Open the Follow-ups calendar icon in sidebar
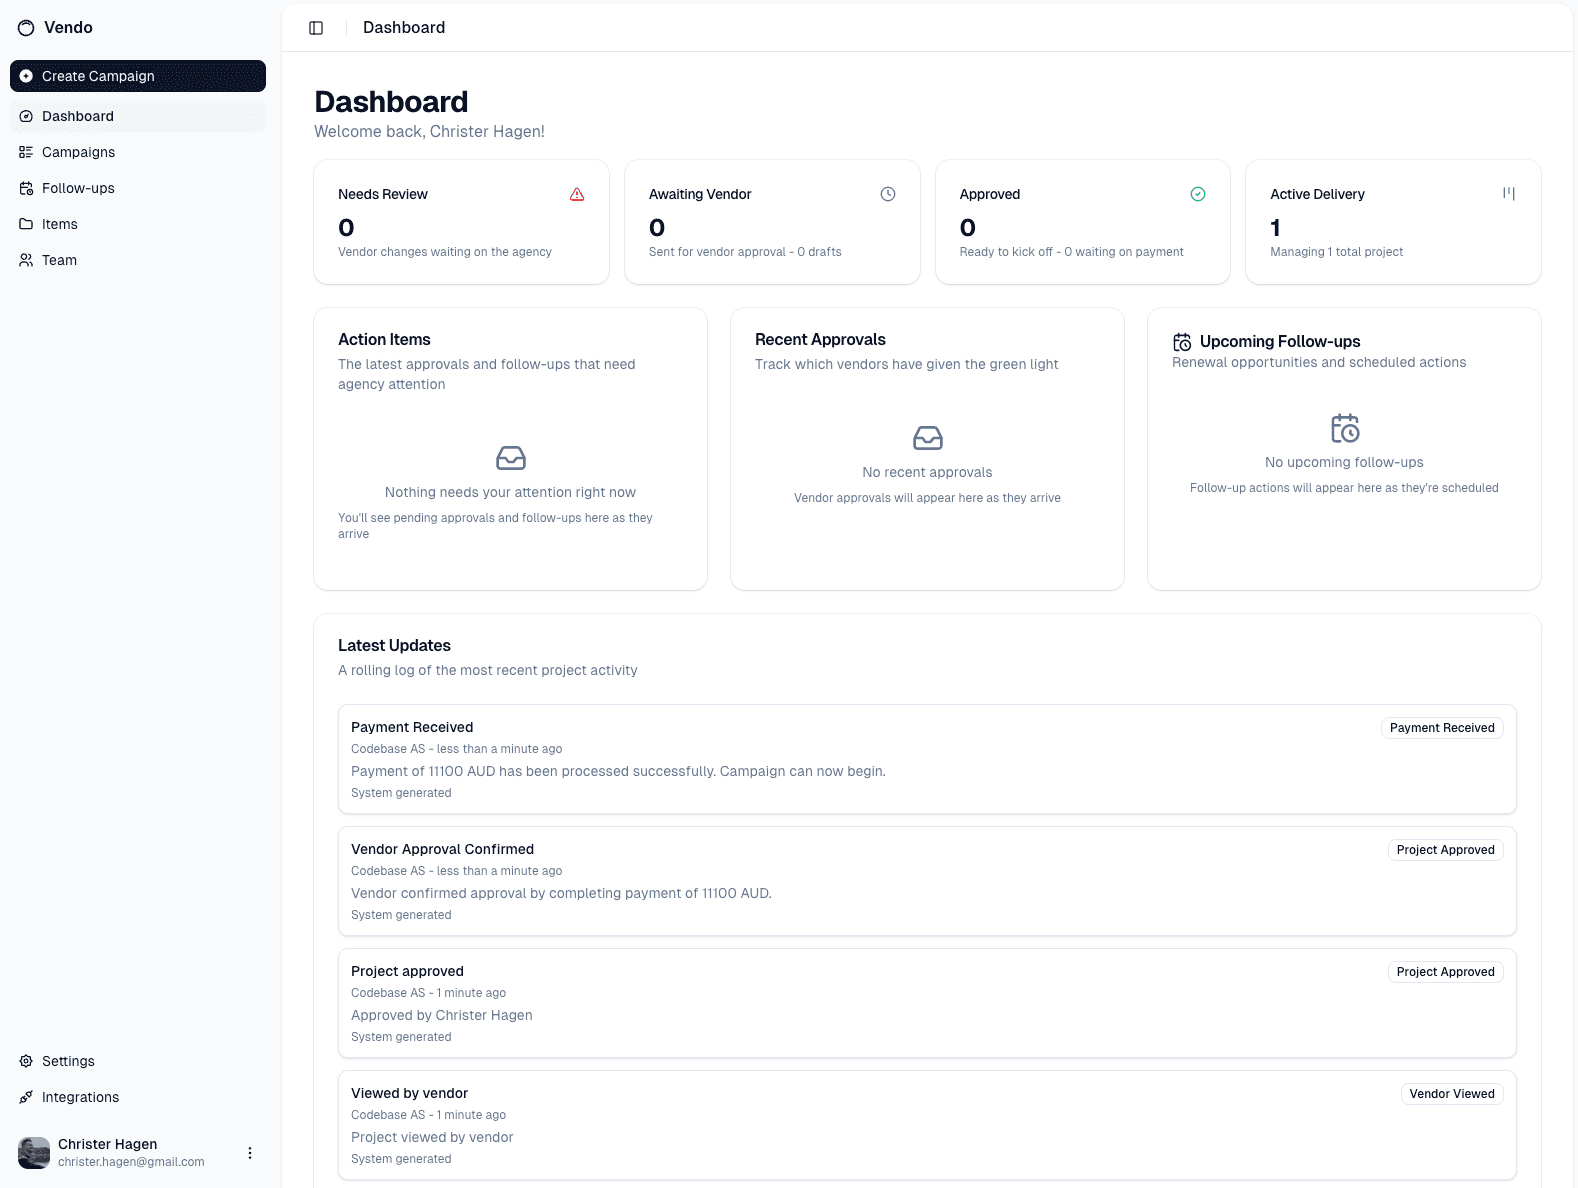This screenshot has height=1188, width=1578. tap(26, 188)
